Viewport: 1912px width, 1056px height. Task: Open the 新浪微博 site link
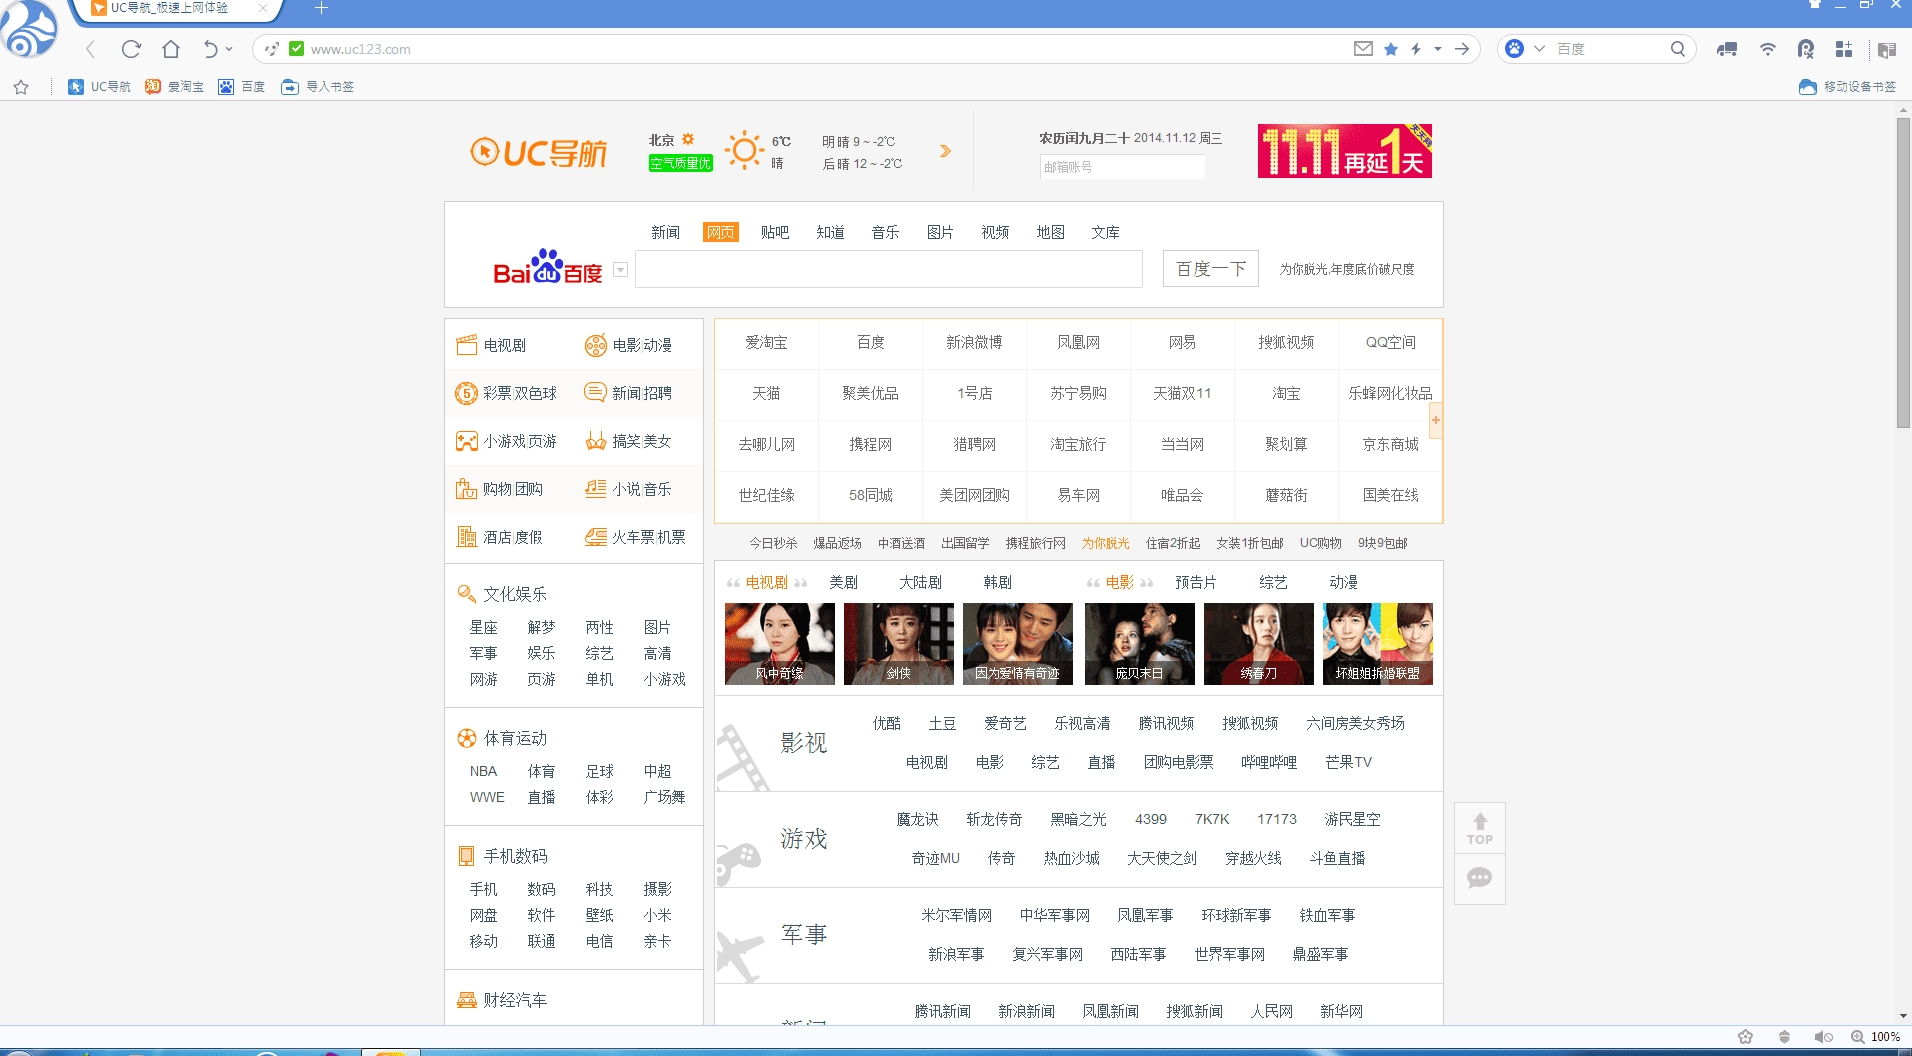974,342
